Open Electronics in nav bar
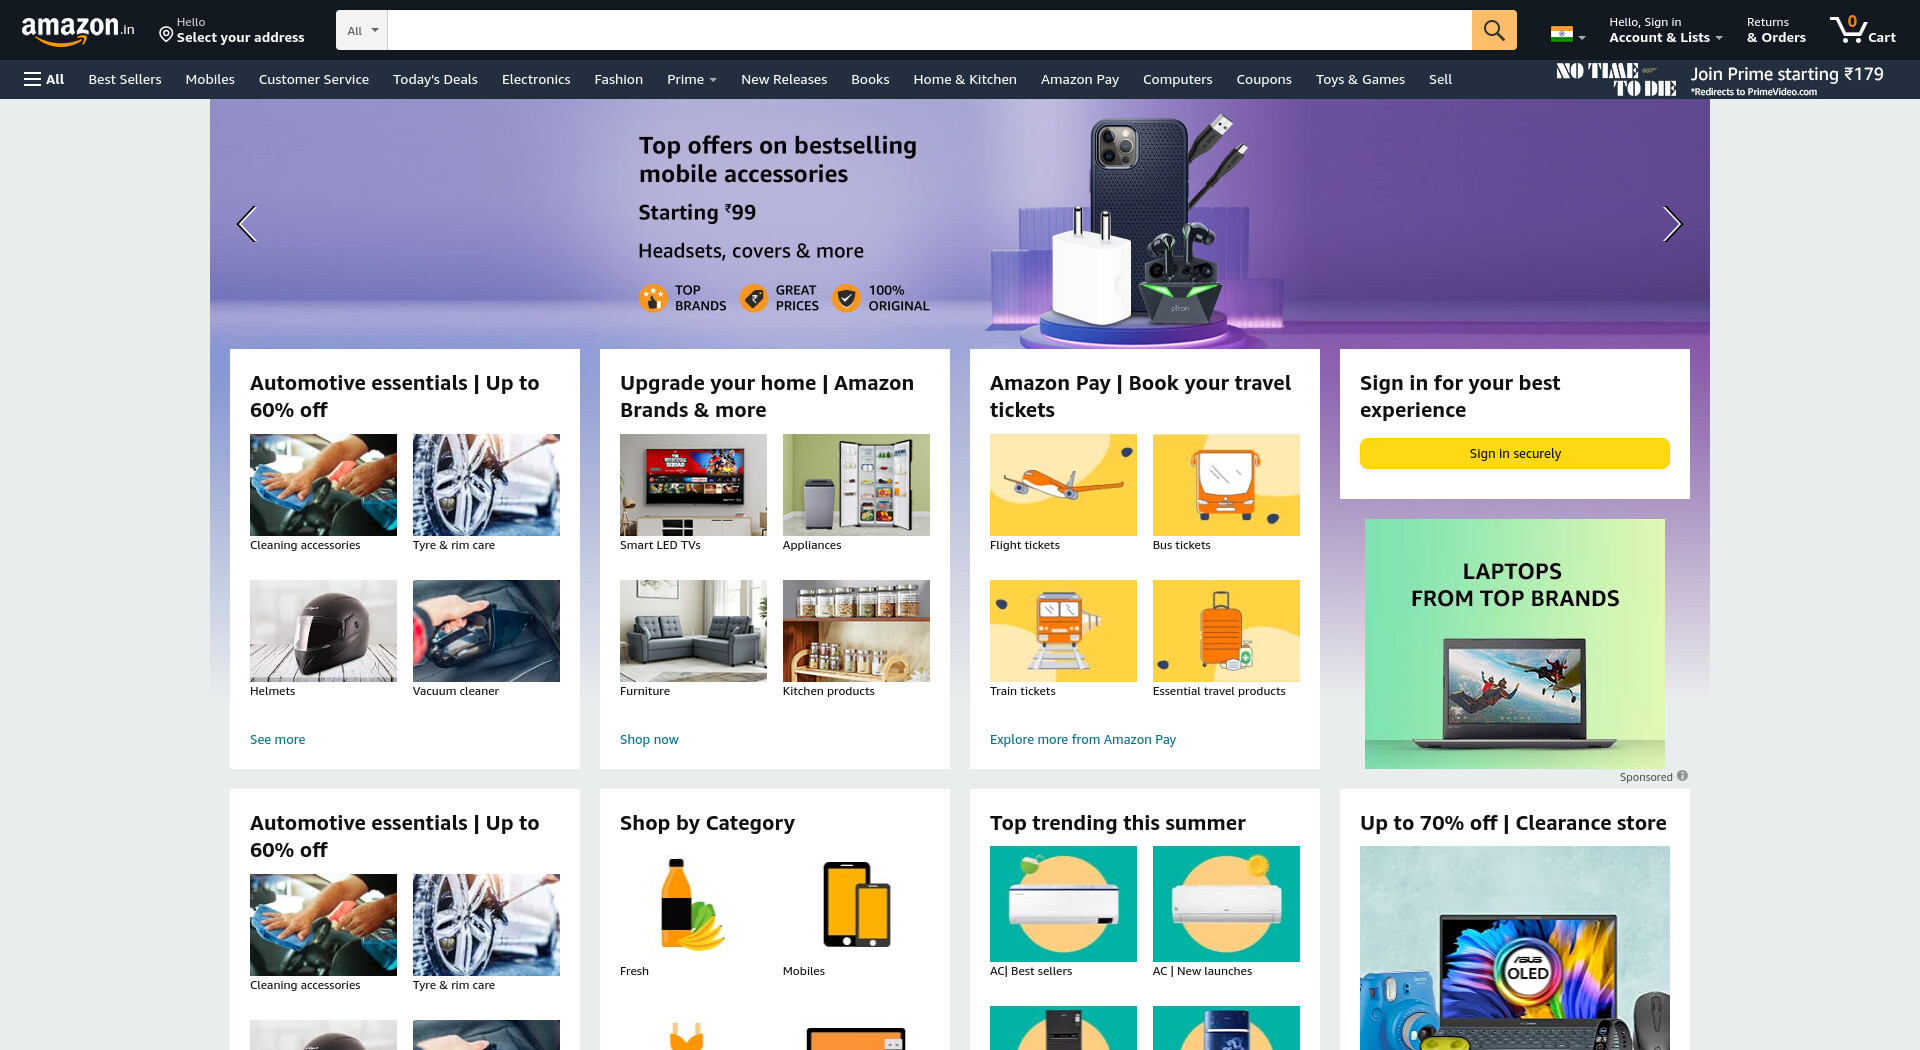The image size is (1920, 1050). (536, 79)
